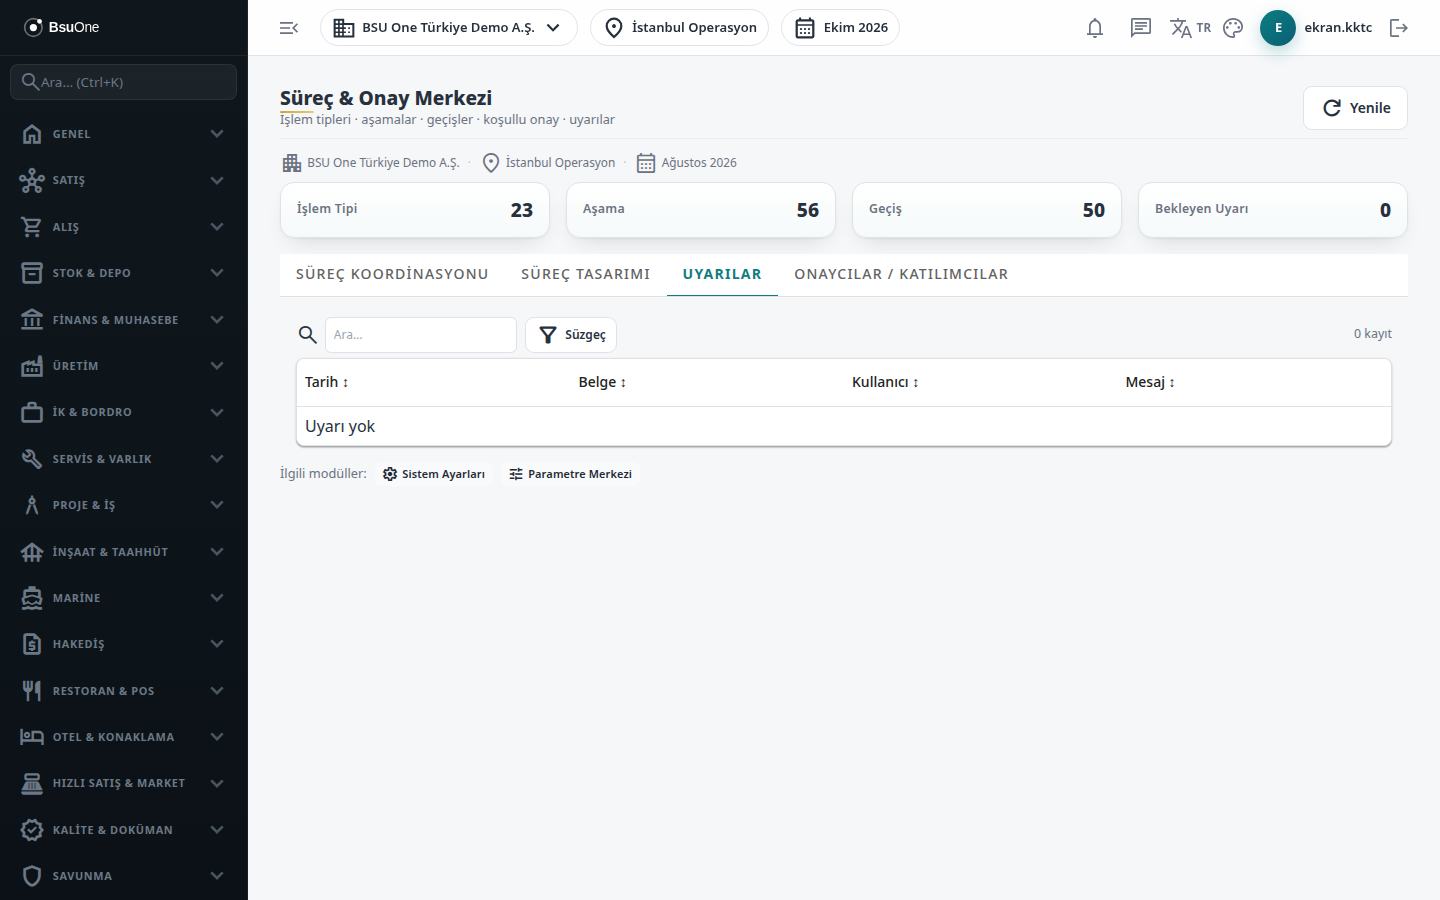This screenshot has height=900, width=1440.
Task: Open notifications bell icon
Action: (x=1095, y=28)
